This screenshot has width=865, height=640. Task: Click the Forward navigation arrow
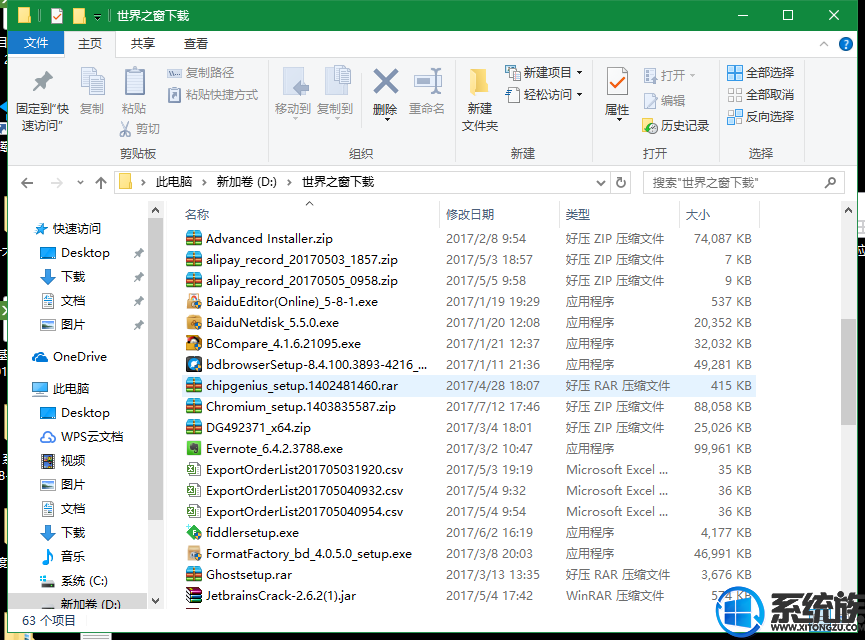point(57,183)
